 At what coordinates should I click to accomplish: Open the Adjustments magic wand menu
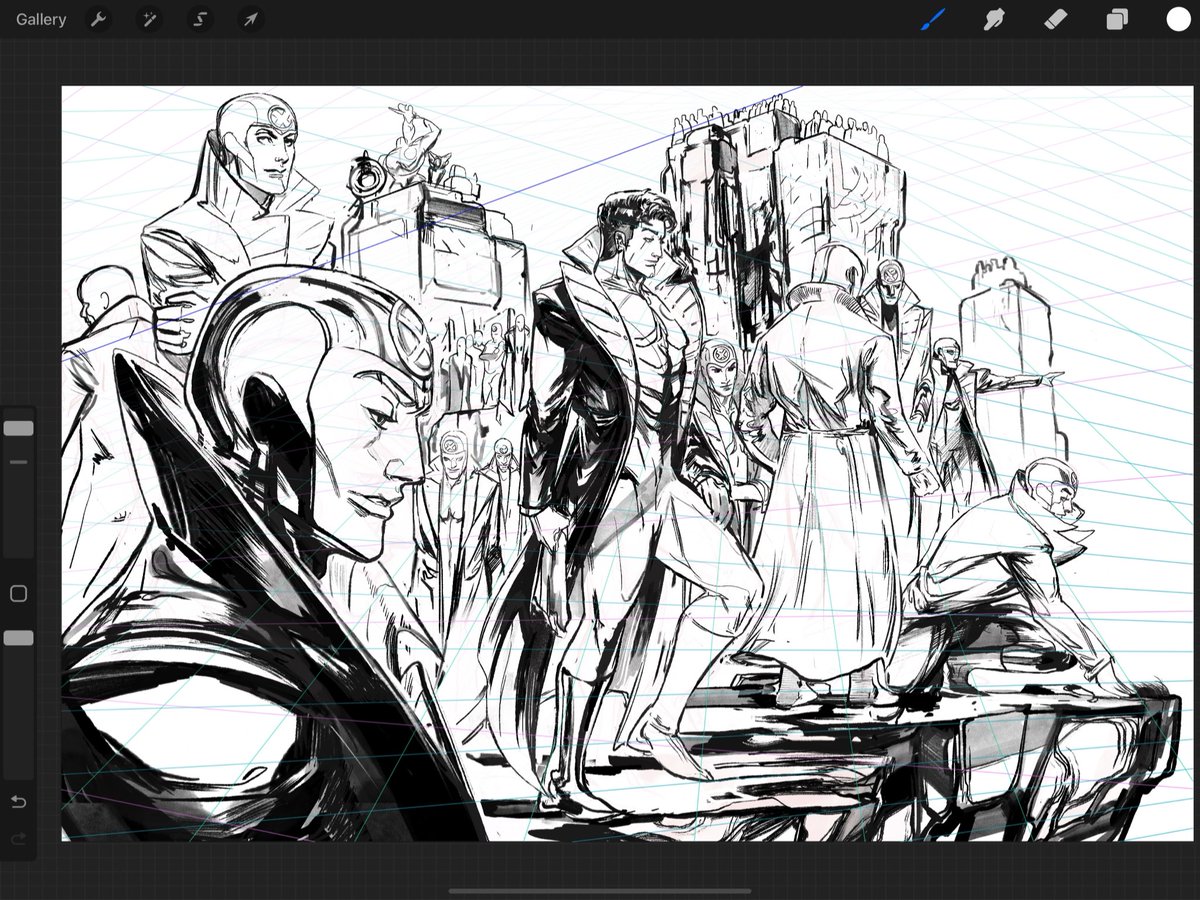coord(149,19)
